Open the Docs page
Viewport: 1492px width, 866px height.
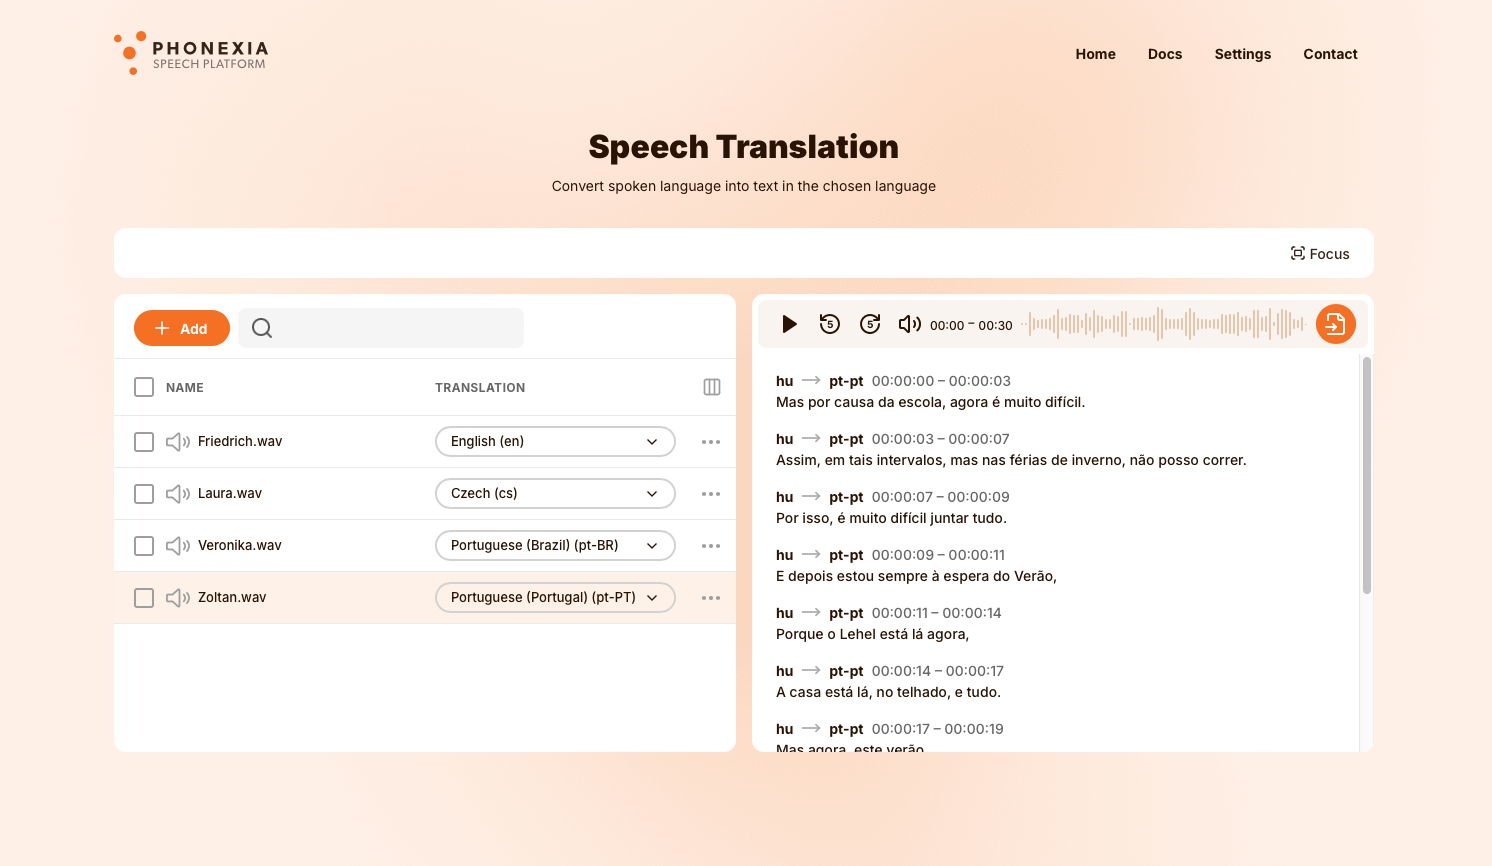tap(1164, 54)
